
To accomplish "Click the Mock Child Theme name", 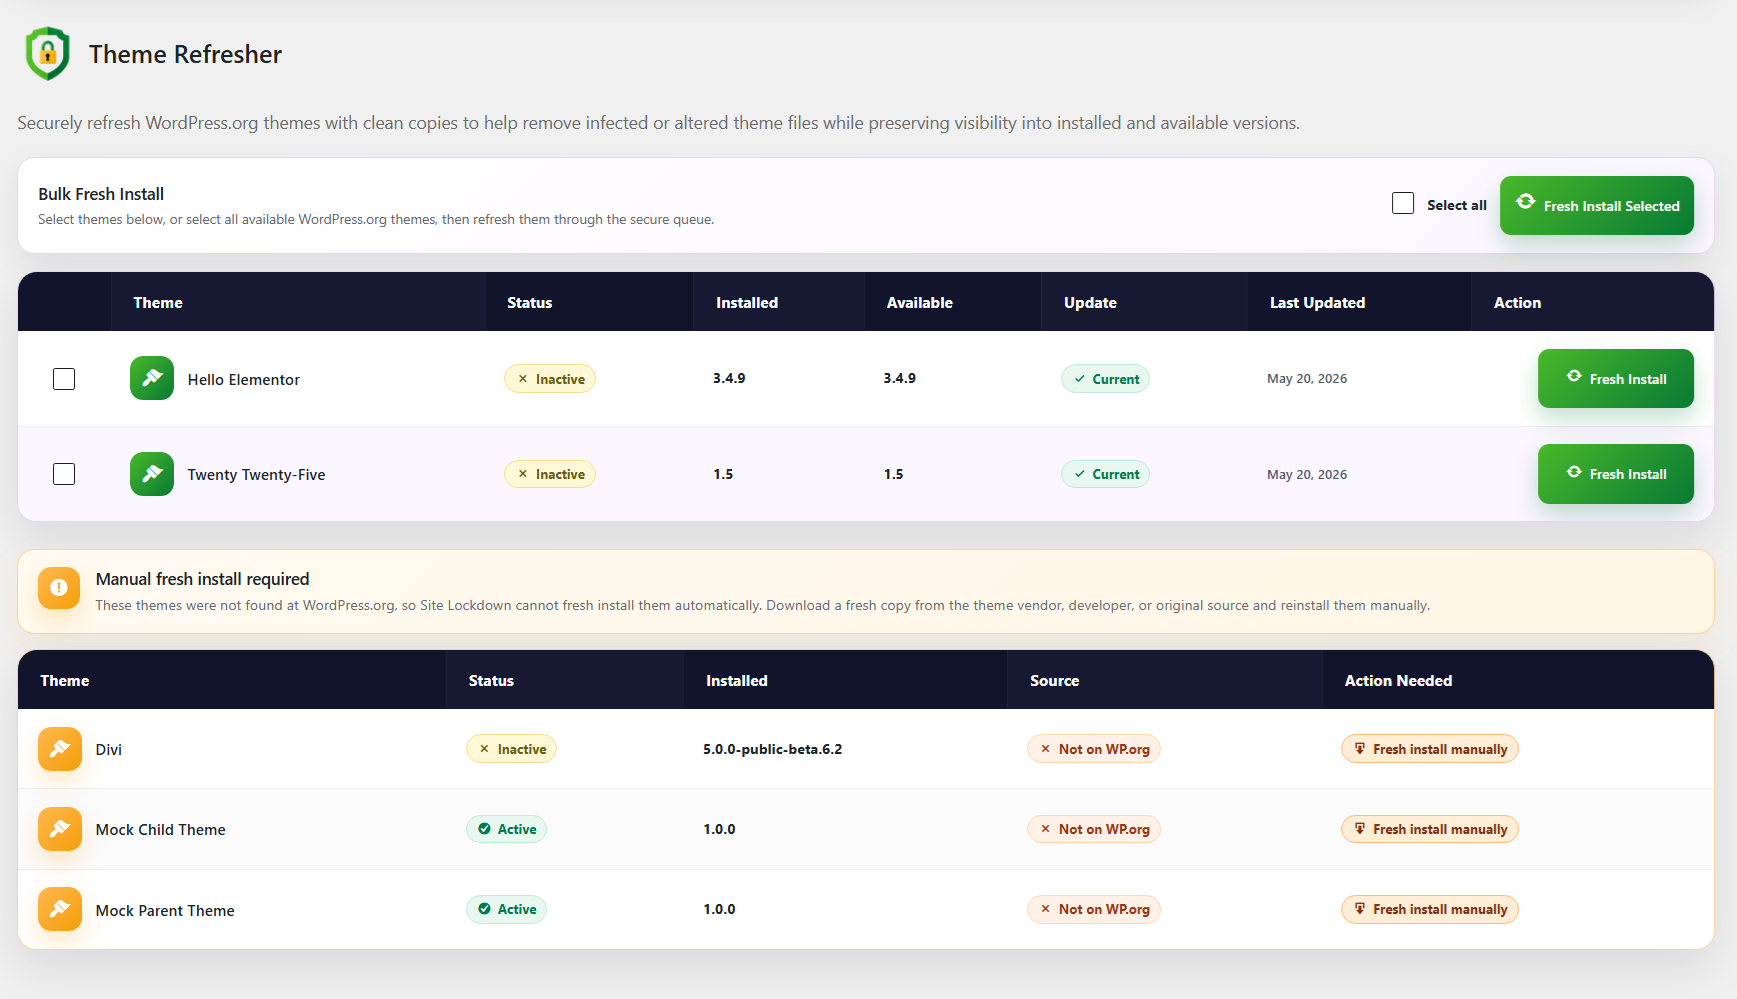I will pyautogui.click(x=161, y=830).
